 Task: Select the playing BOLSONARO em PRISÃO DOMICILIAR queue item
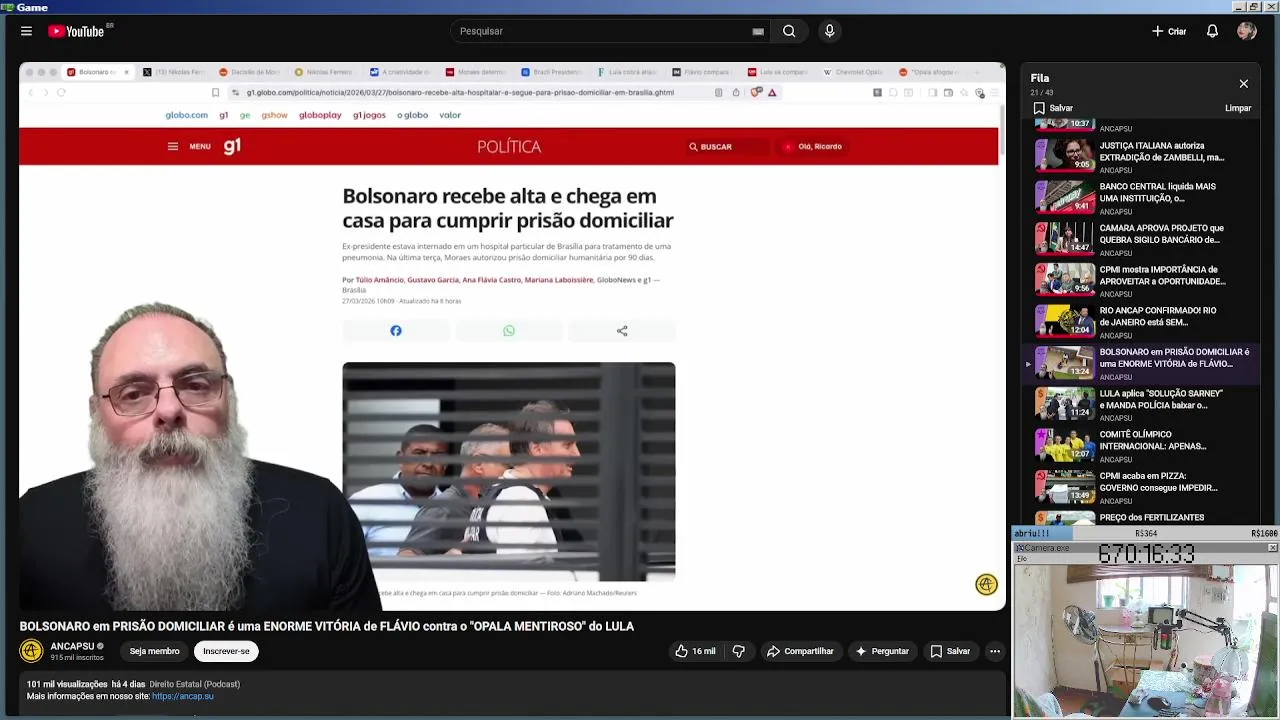pyautogui.click(x=1140, y=363)
